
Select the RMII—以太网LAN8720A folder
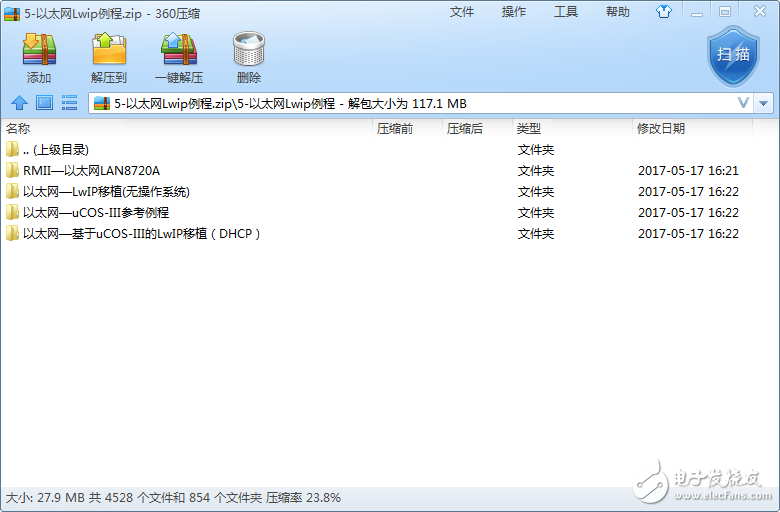pos(91,170)
